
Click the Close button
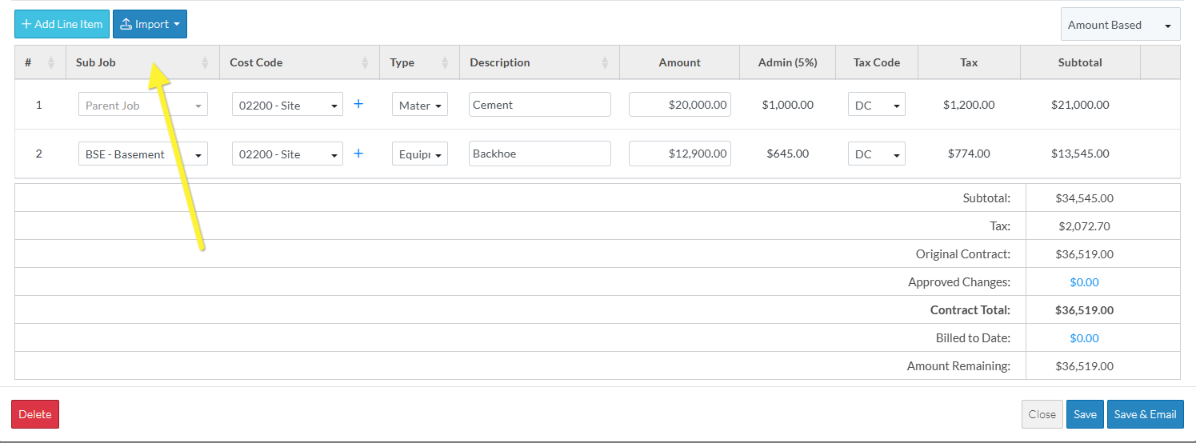click(1041, 414)
